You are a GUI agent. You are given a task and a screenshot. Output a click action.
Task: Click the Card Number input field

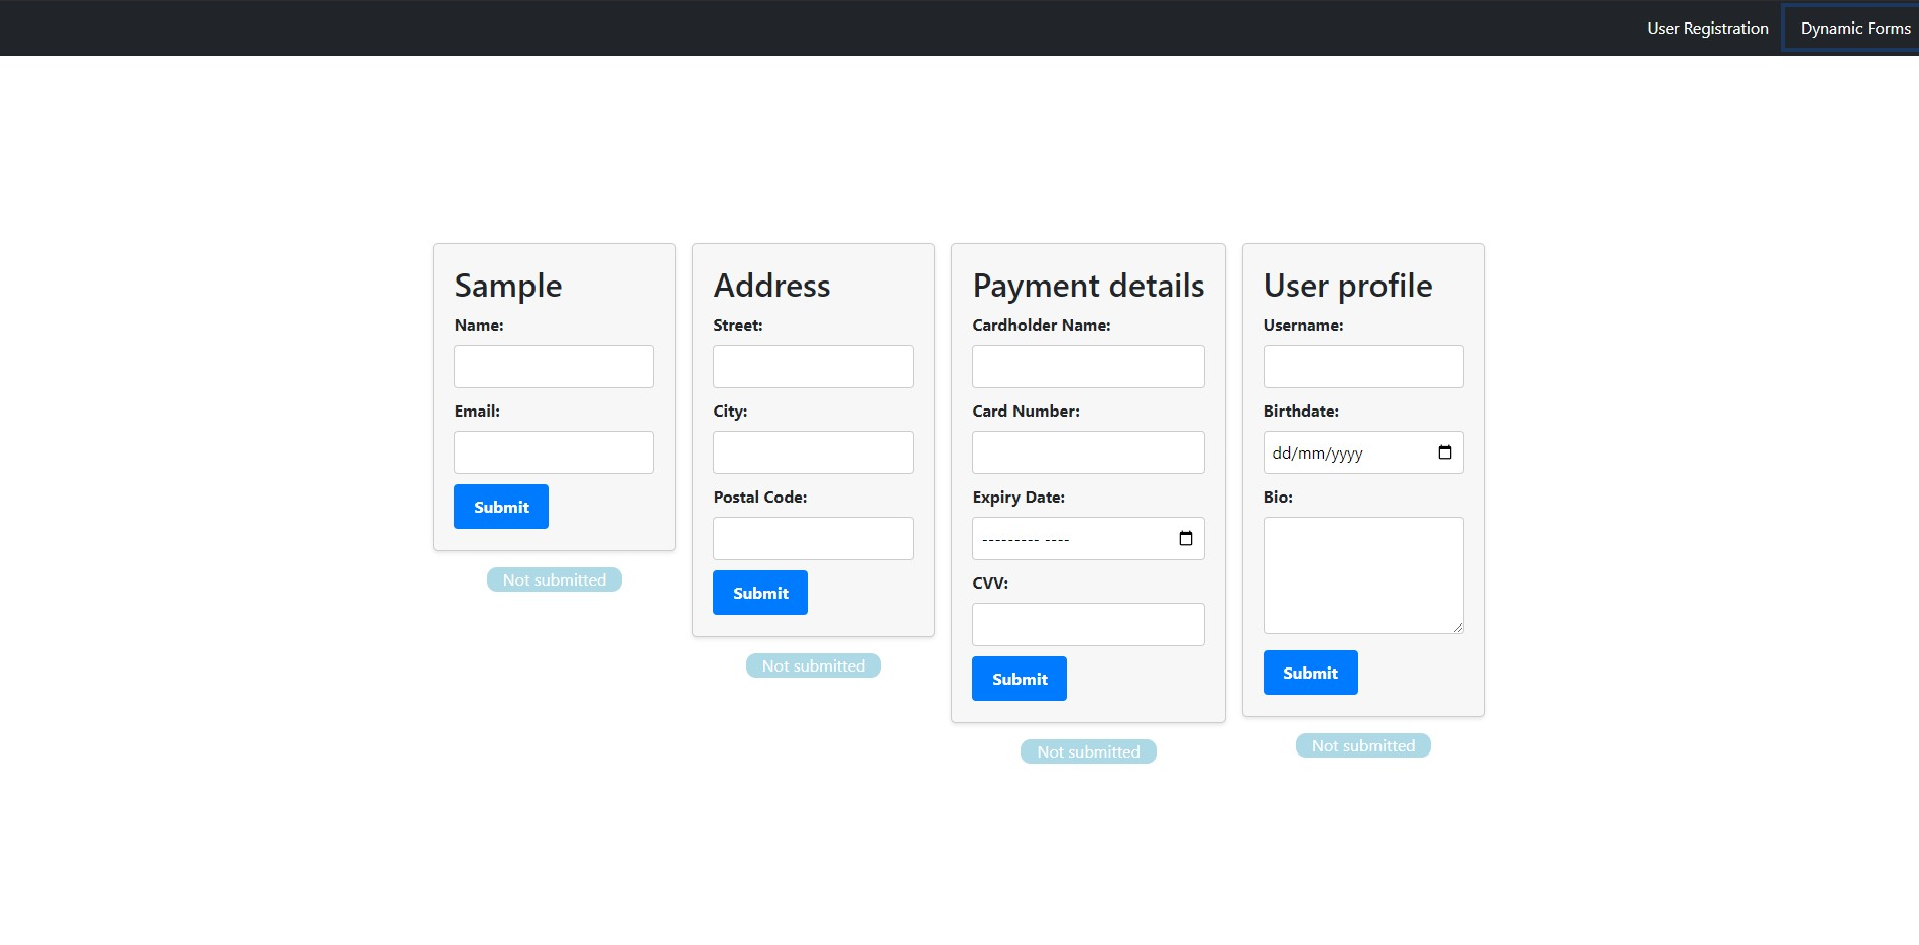(1087, 452)
